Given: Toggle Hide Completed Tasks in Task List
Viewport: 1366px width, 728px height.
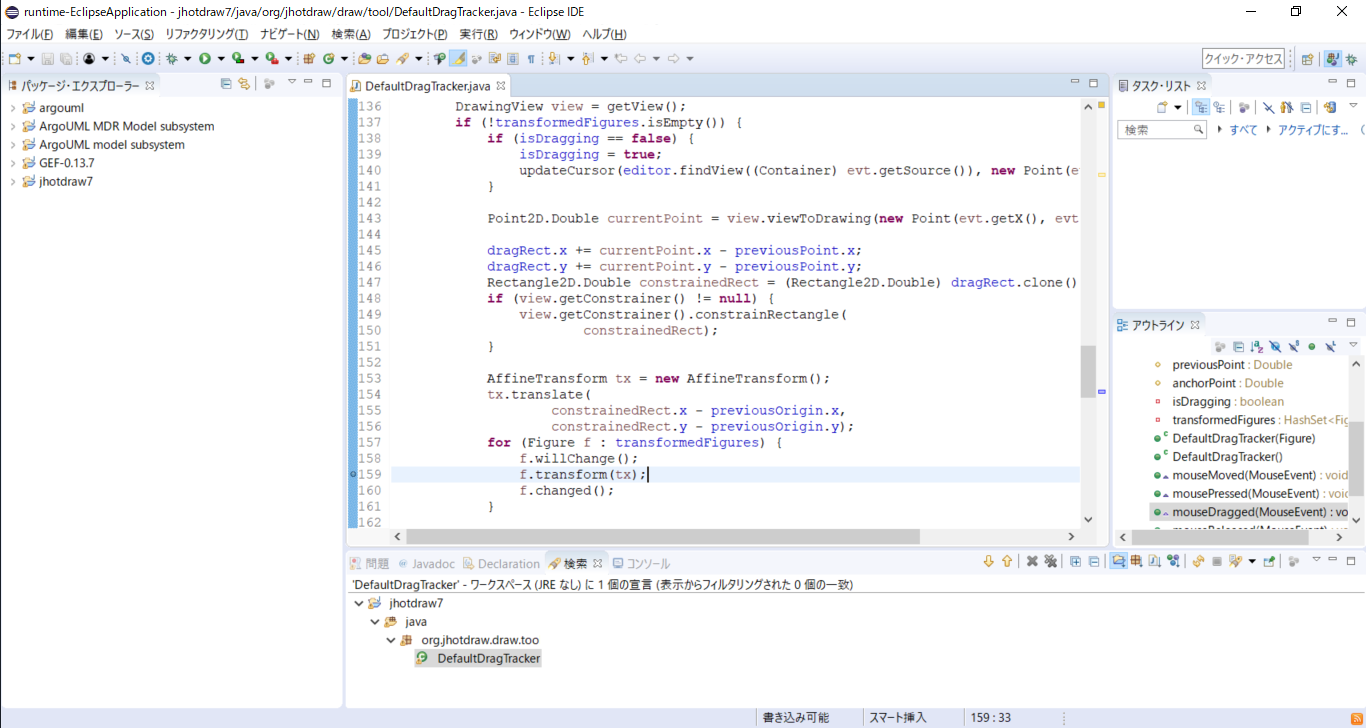Looking at the screenshot, I should point(1269,107).
